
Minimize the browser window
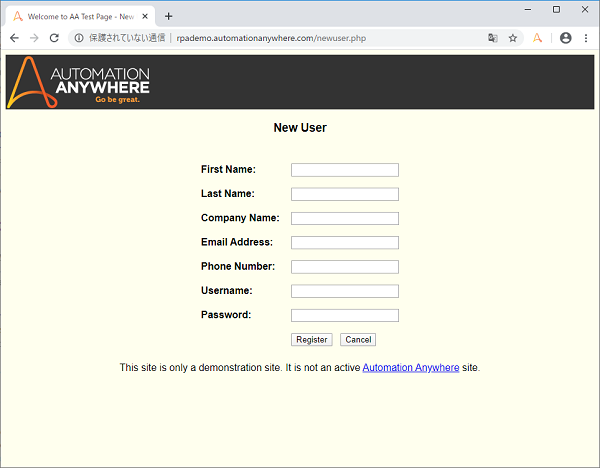[528, 10]
